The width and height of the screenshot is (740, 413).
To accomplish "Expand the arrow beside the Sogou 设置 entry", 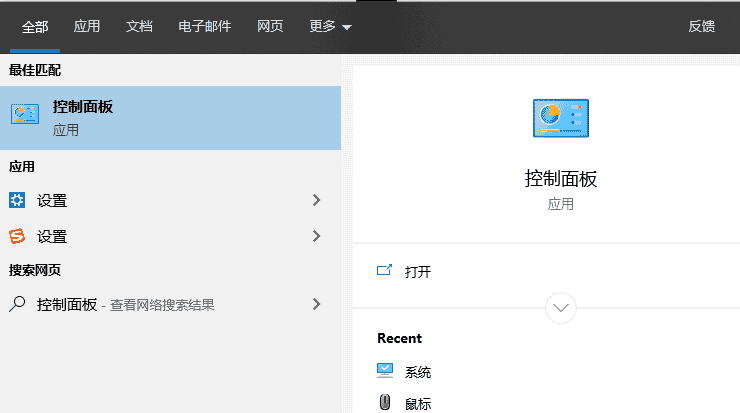I will (317, 236).
